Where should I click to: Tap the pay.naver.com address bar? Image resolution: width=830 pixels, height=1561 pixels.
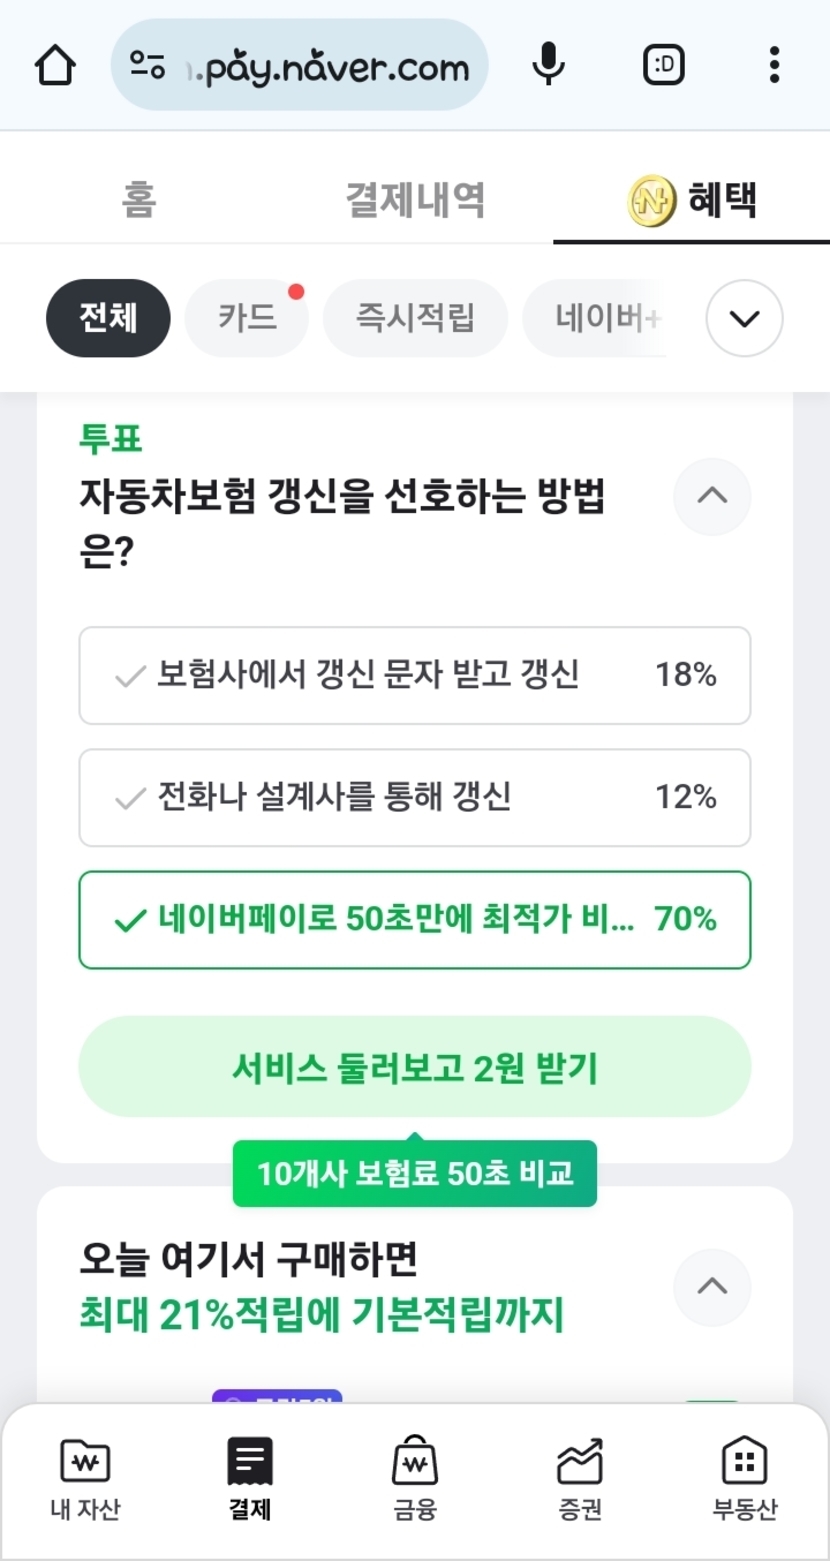point(300,66)
